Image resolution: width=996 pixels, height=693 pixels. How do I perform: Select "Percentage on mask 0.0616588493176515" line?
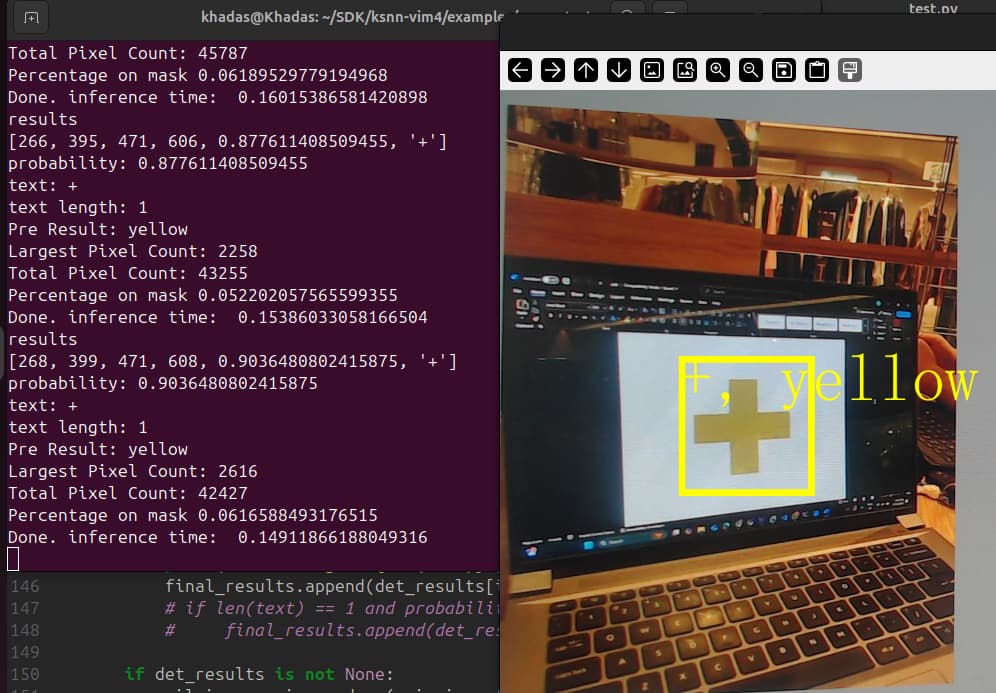pos(192,515)
